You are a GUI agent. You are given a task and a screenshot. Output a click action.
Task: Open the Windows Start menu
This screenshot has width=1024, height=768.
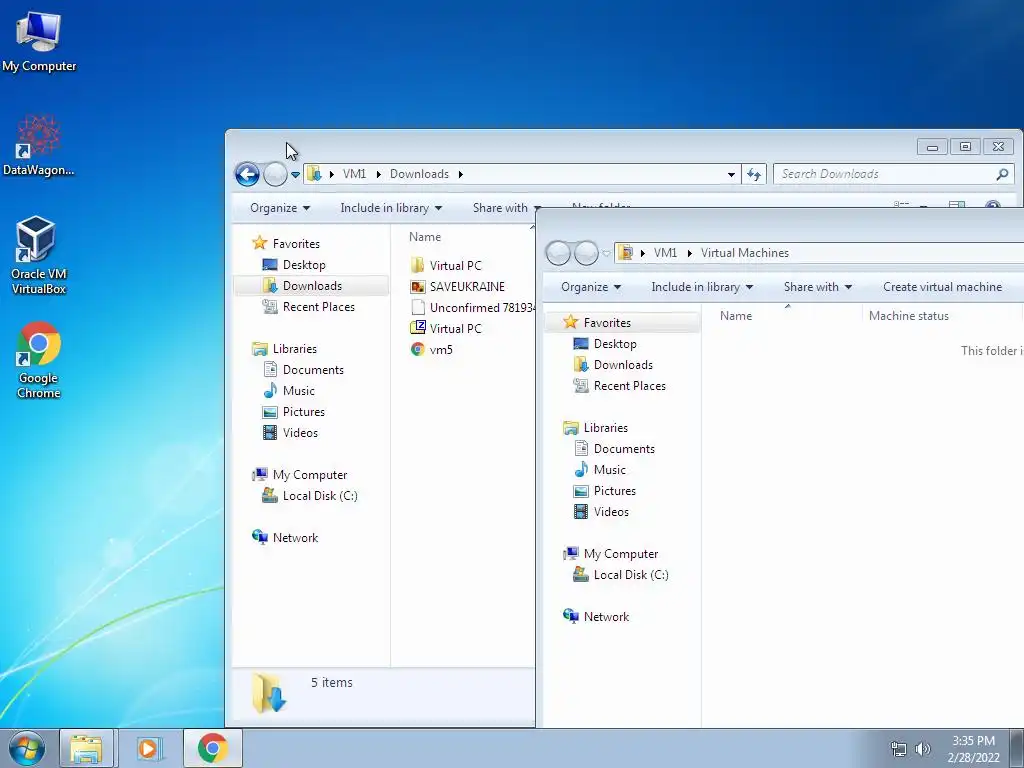(x=27, y=748)
